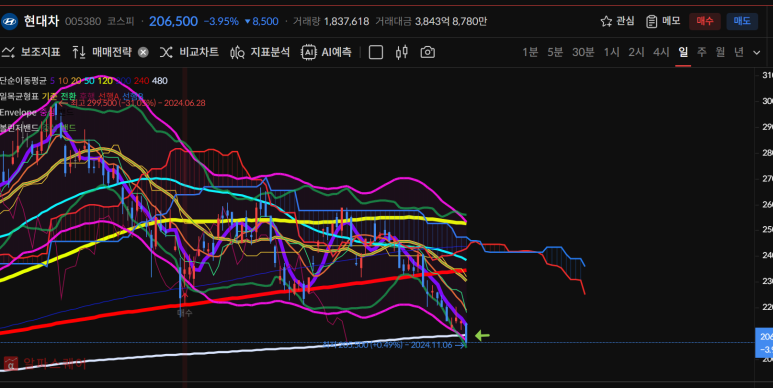Switch to 주 weekly timeframe
Screen dimensions: 773x388
702,52
